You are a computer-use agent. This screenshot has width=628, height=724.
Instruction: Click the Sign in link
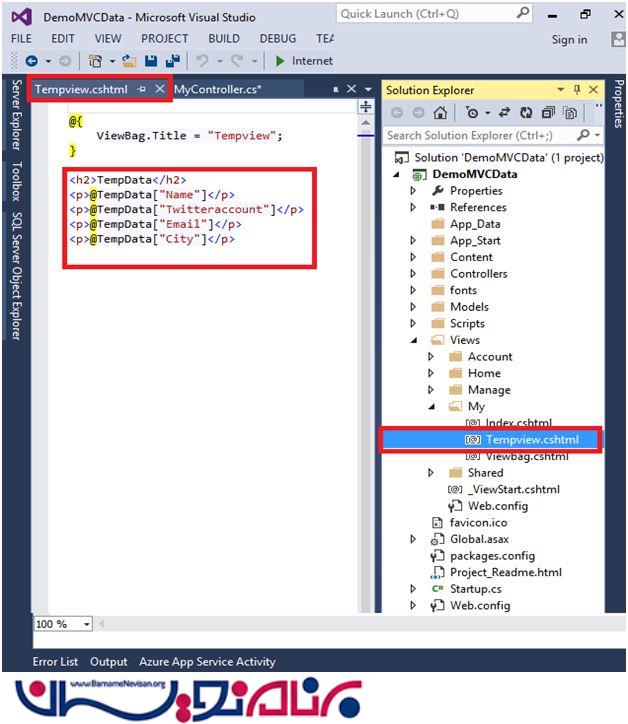click(x=569, y=39)
